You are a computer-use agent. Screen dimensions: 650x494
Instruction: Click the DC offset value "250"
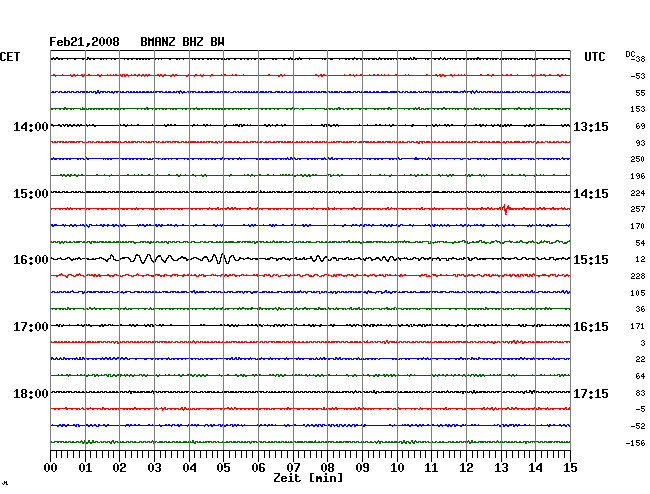[x=638, y=159]
